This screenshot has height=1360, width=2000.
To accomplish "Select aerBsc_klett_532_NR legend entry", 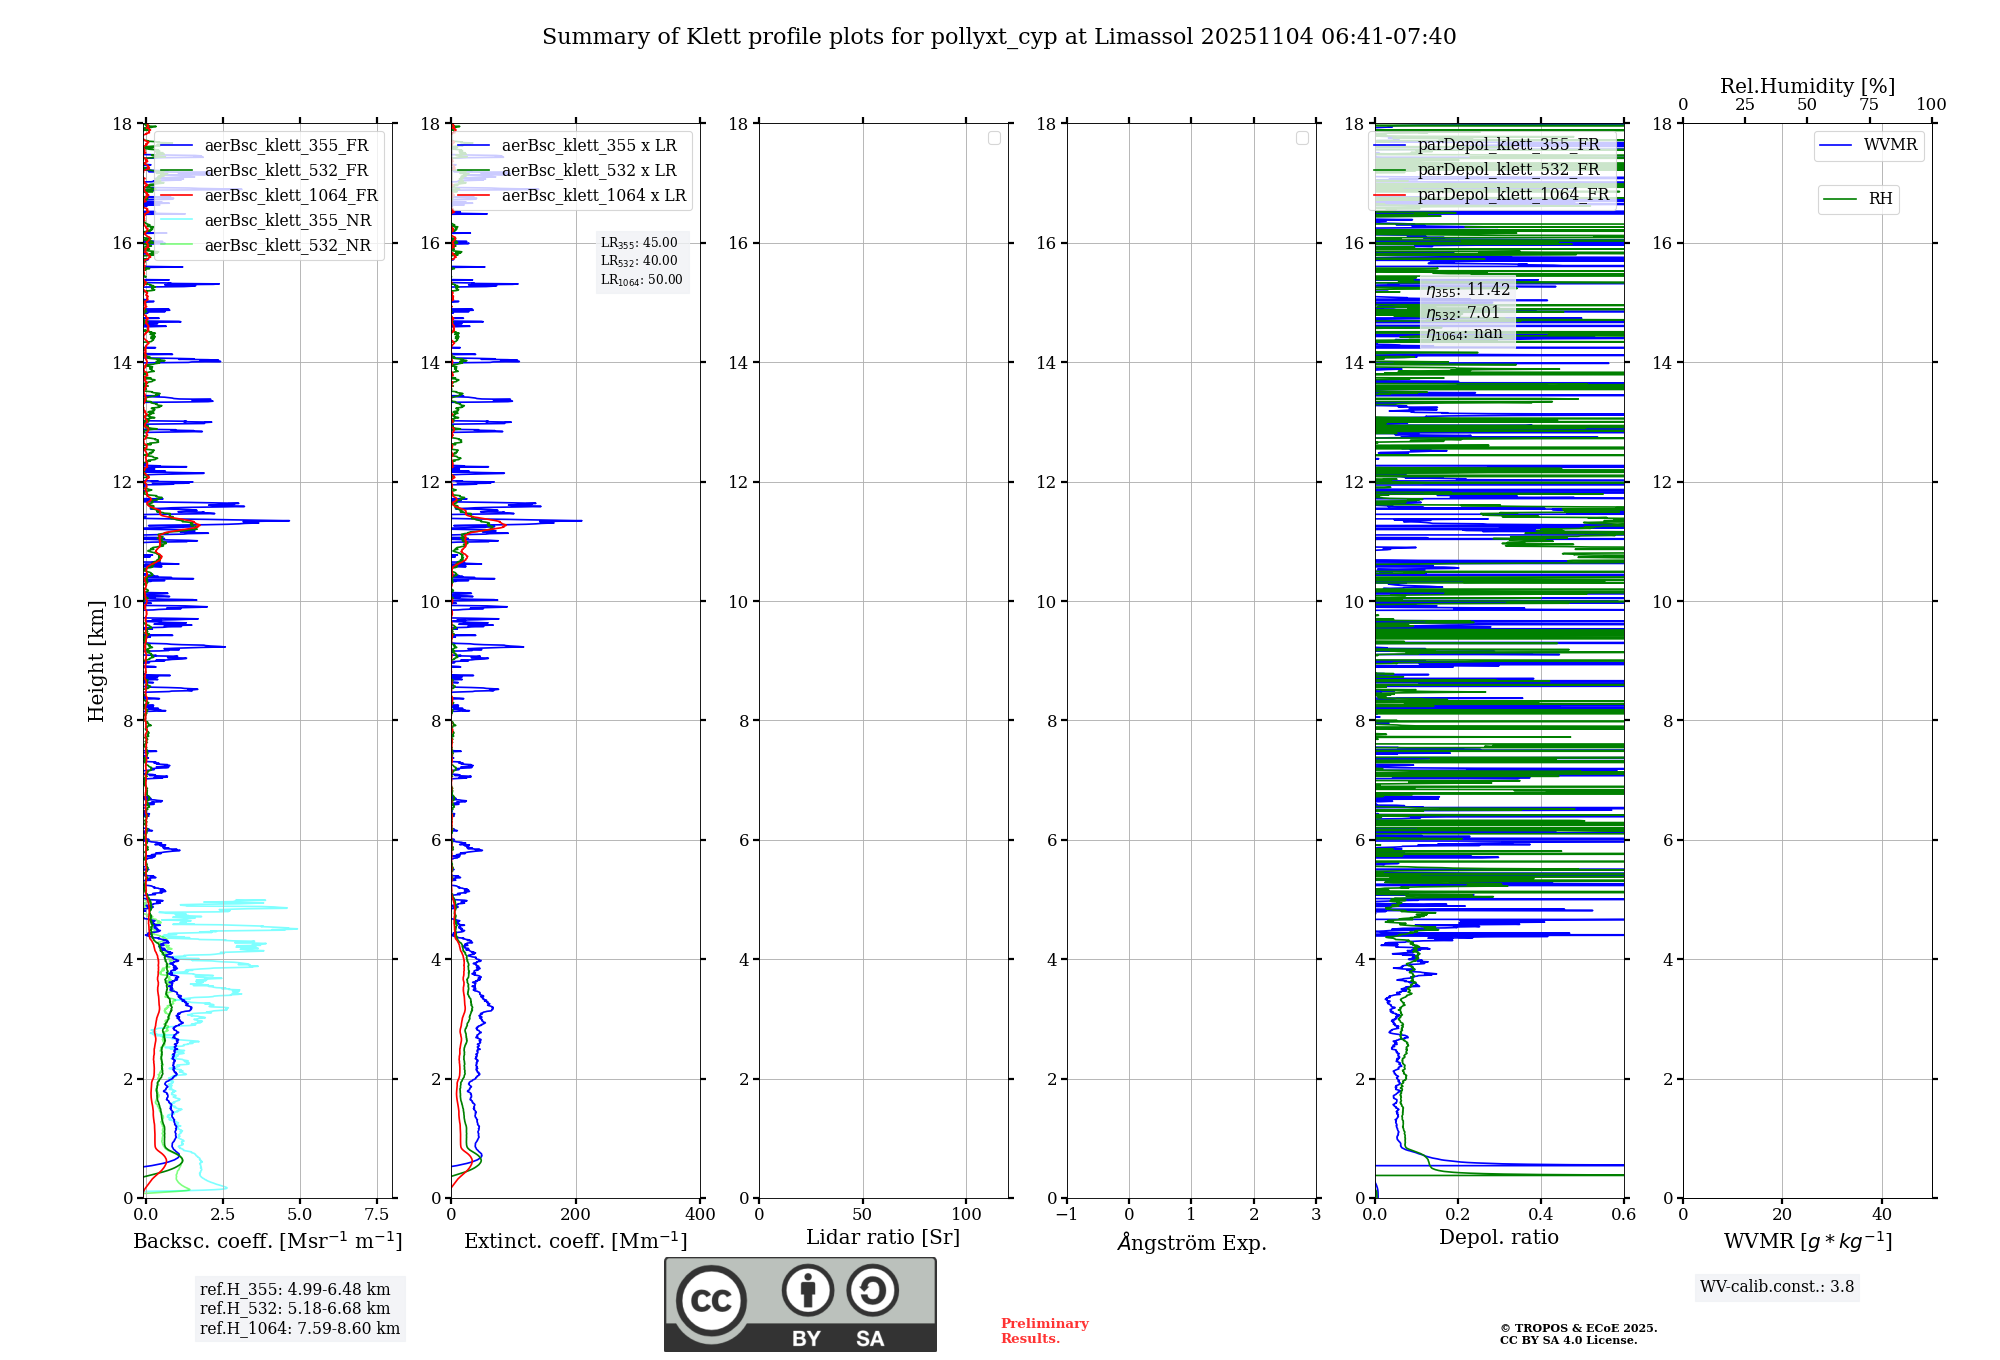I will tap(287, 246).
